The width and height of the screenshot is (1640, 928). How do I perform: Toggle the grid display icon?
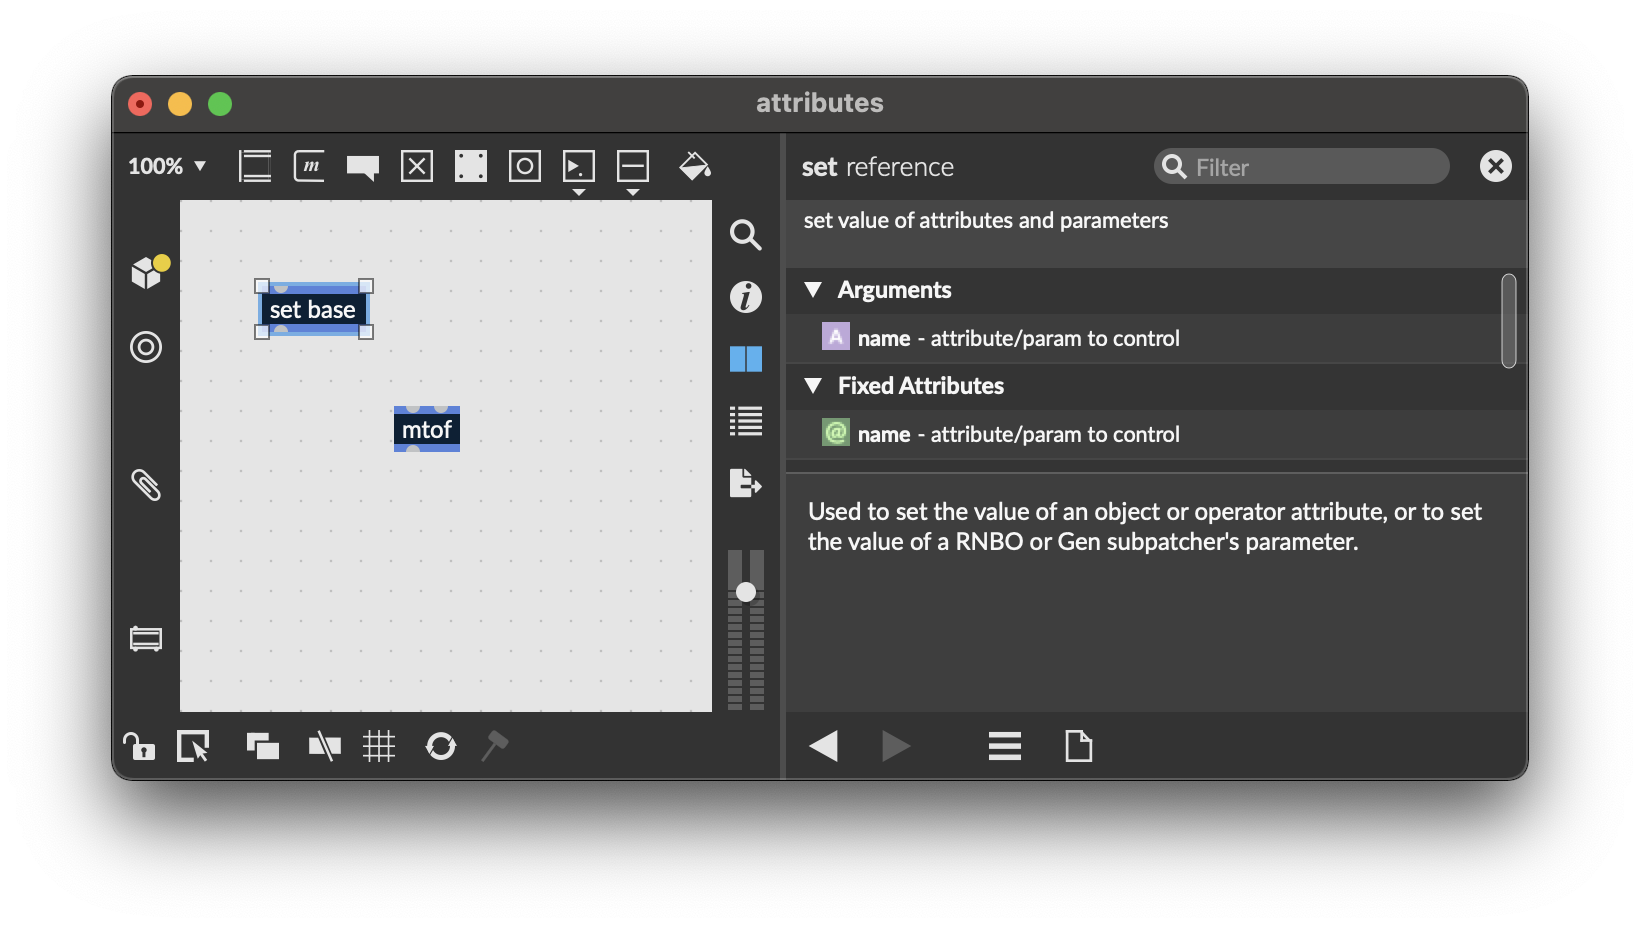(379, 746)
